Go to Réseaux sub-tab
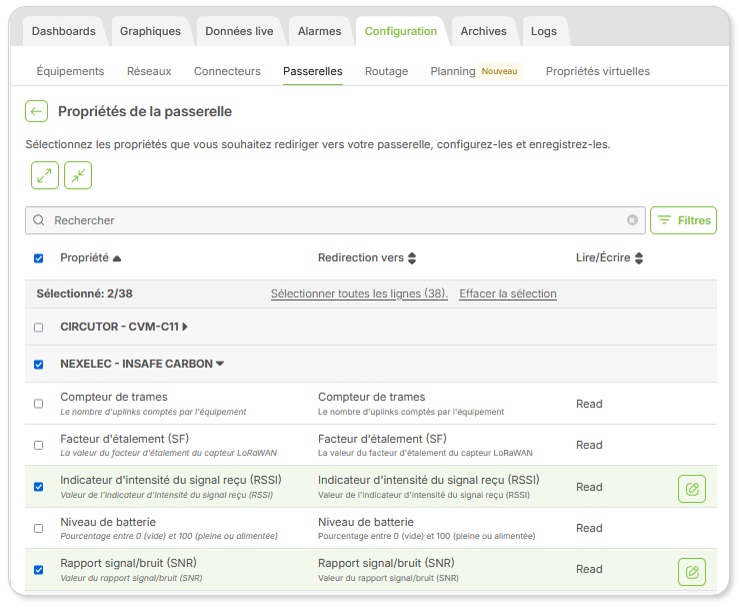The height and width of the screenshot is (608, 739). [x=149, y=71]
